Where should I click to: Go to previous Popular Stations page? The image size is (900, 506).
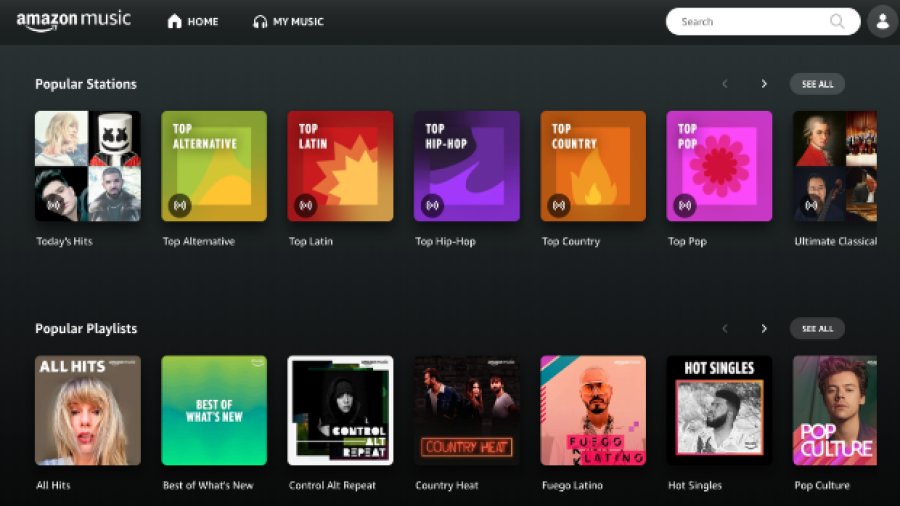(x=725, y=84)
